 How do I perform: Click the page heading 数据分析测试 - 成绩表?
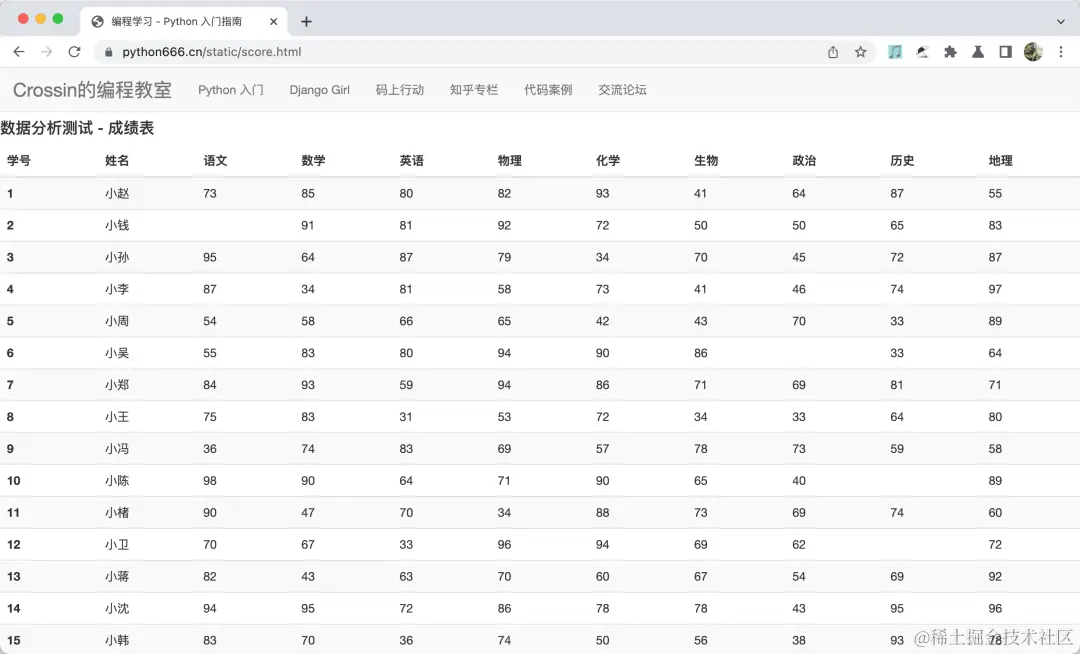[77, 128]
